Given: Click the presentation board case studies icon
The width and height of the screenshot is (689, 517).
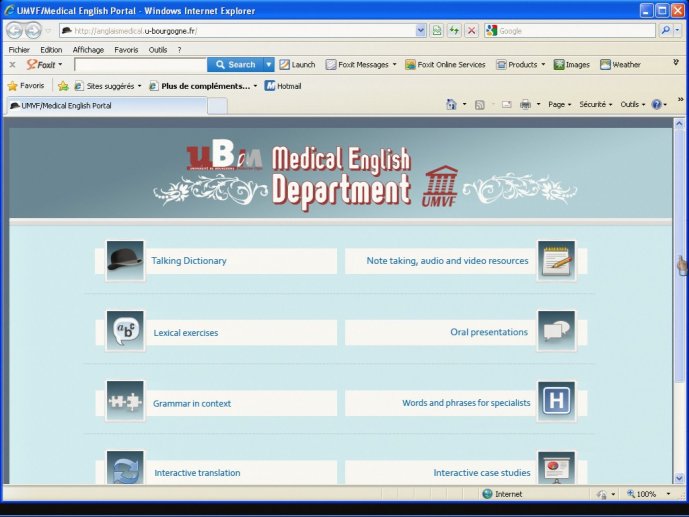Looking at the screenshot, I should coord(556,468).
